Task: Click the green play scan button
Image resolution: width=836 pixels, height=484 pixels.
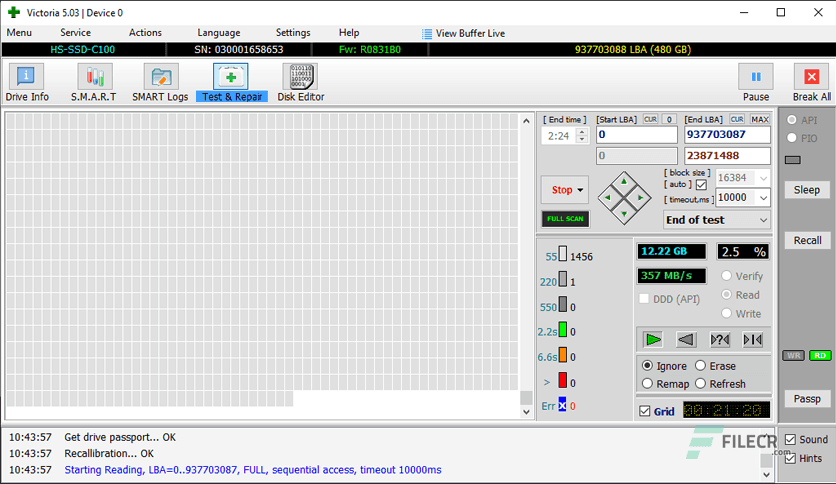Action: click(x=653, y=340)
